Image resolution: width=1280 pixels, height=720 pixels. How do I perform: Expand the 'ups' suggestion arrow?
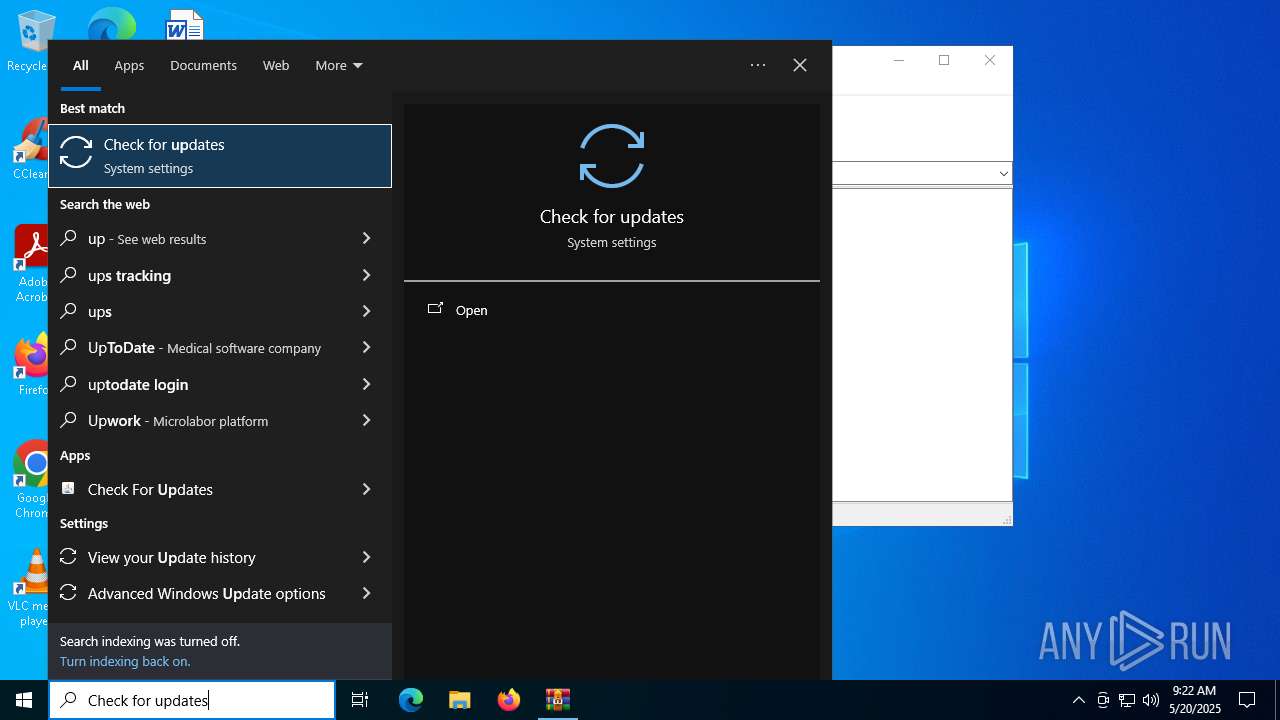click(x=366, y=311)
